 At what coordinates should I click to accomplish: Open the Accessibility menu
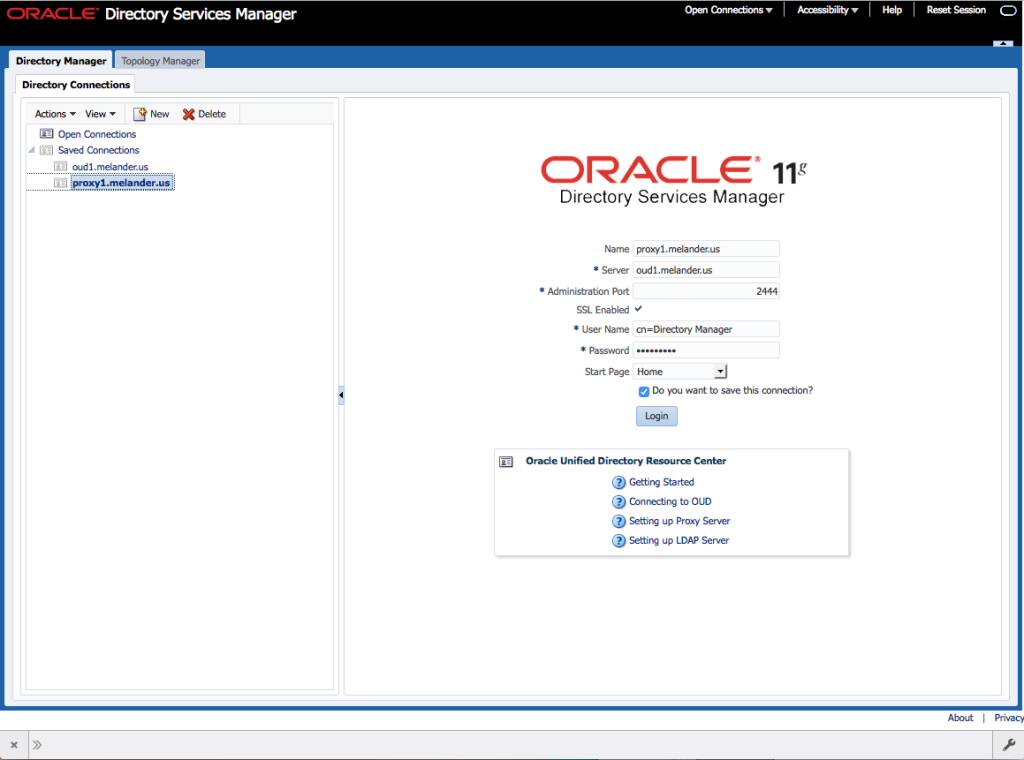(x=827, y=10)
